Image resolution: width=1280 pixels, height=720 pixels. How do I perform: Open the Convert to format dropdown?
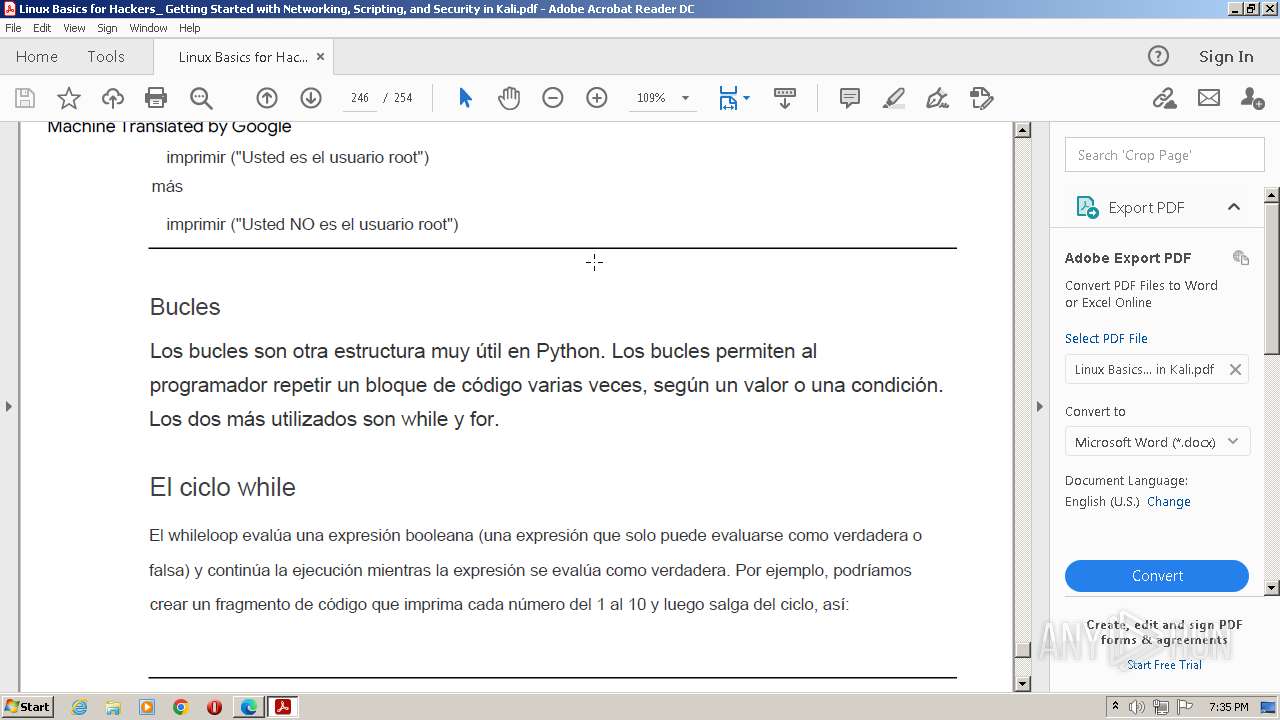[x=1157, y=442]
